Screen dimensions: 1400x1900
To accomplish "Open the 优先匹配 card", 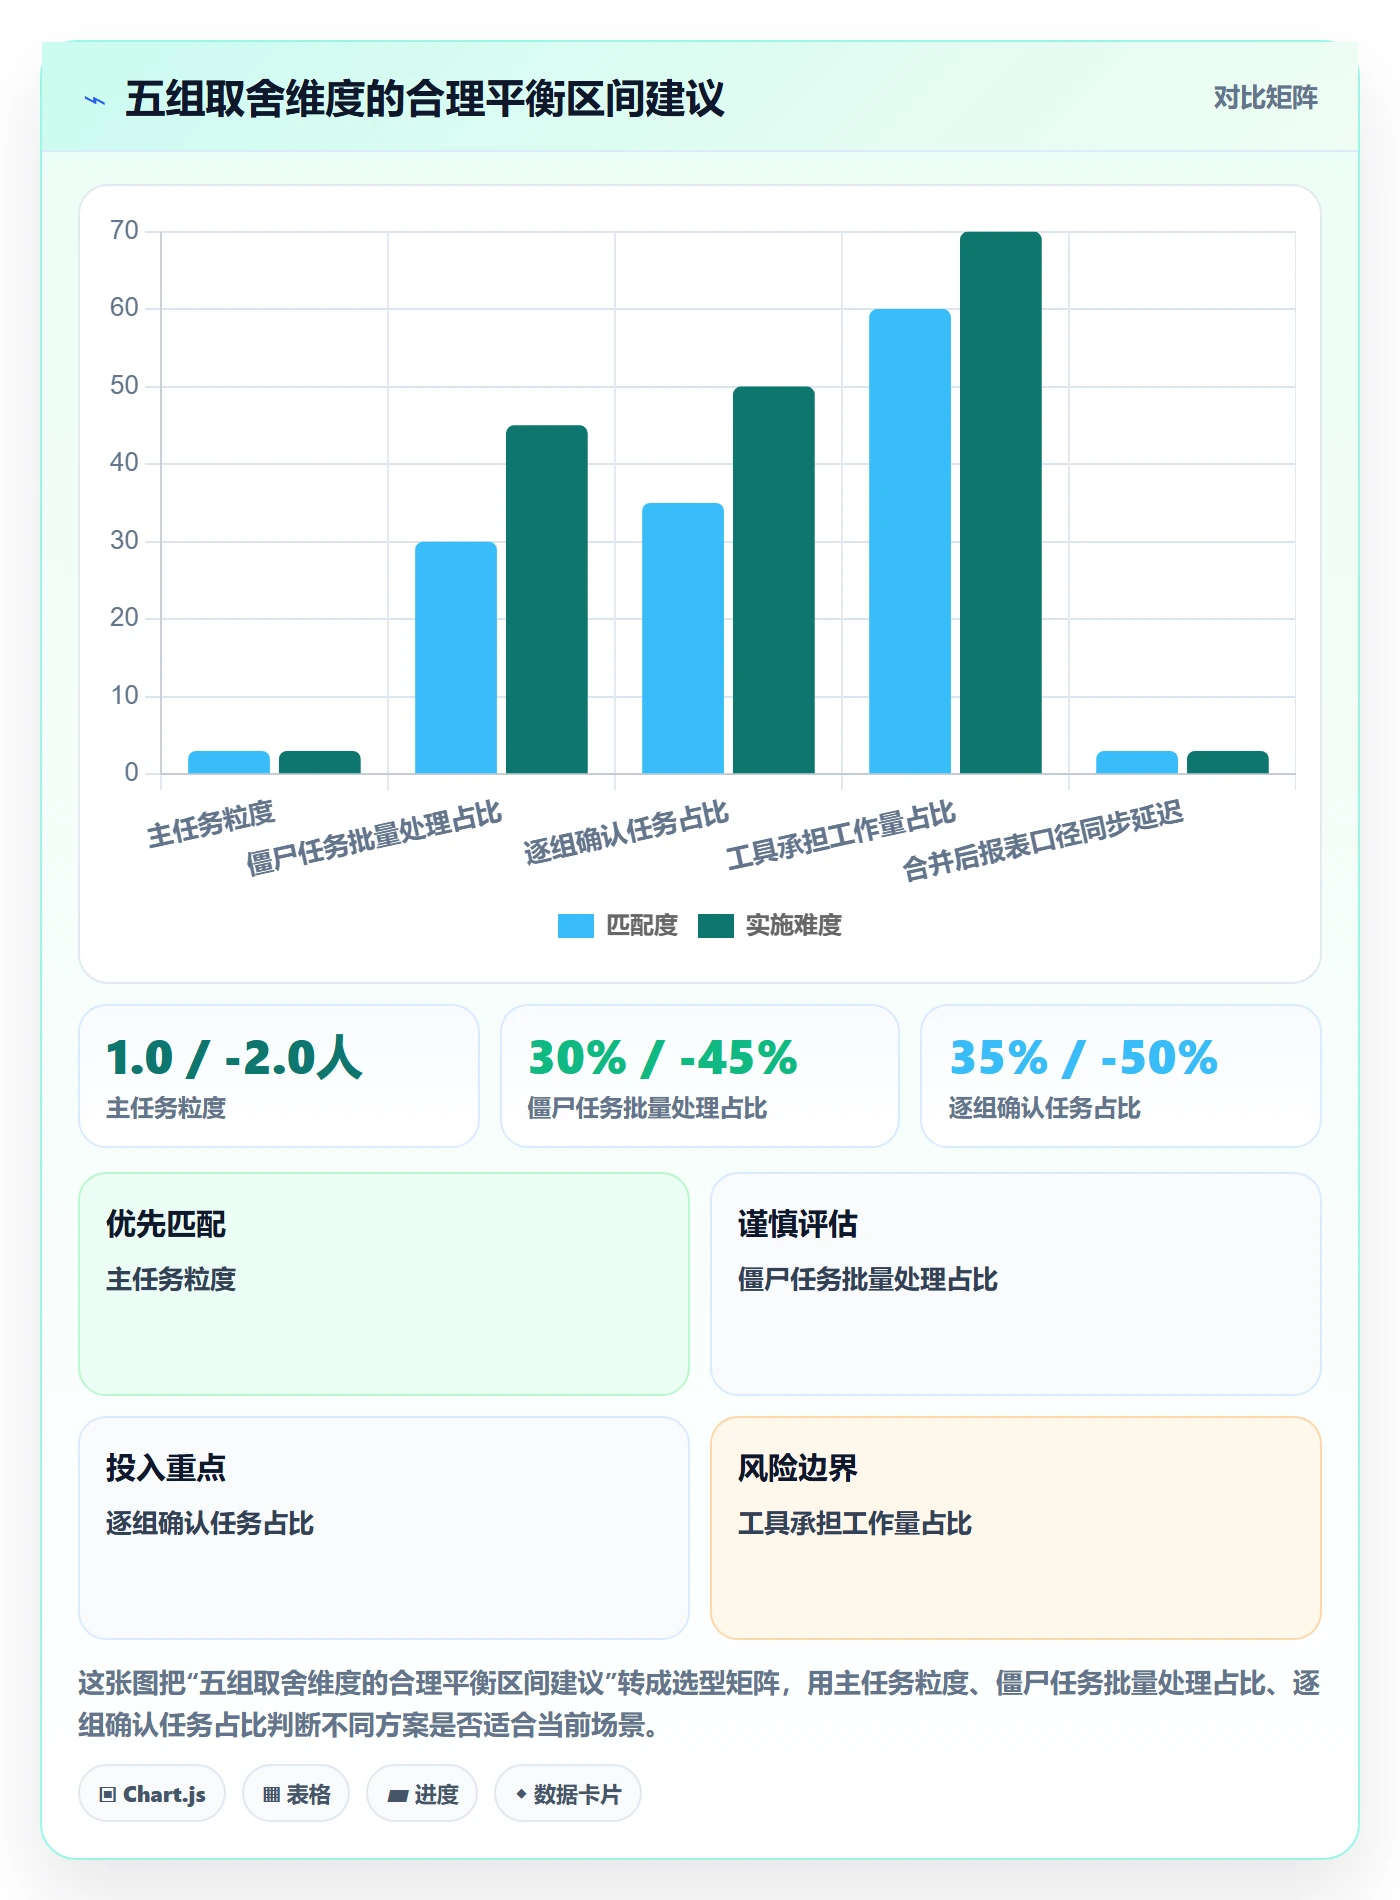I will pos(384,1284).
